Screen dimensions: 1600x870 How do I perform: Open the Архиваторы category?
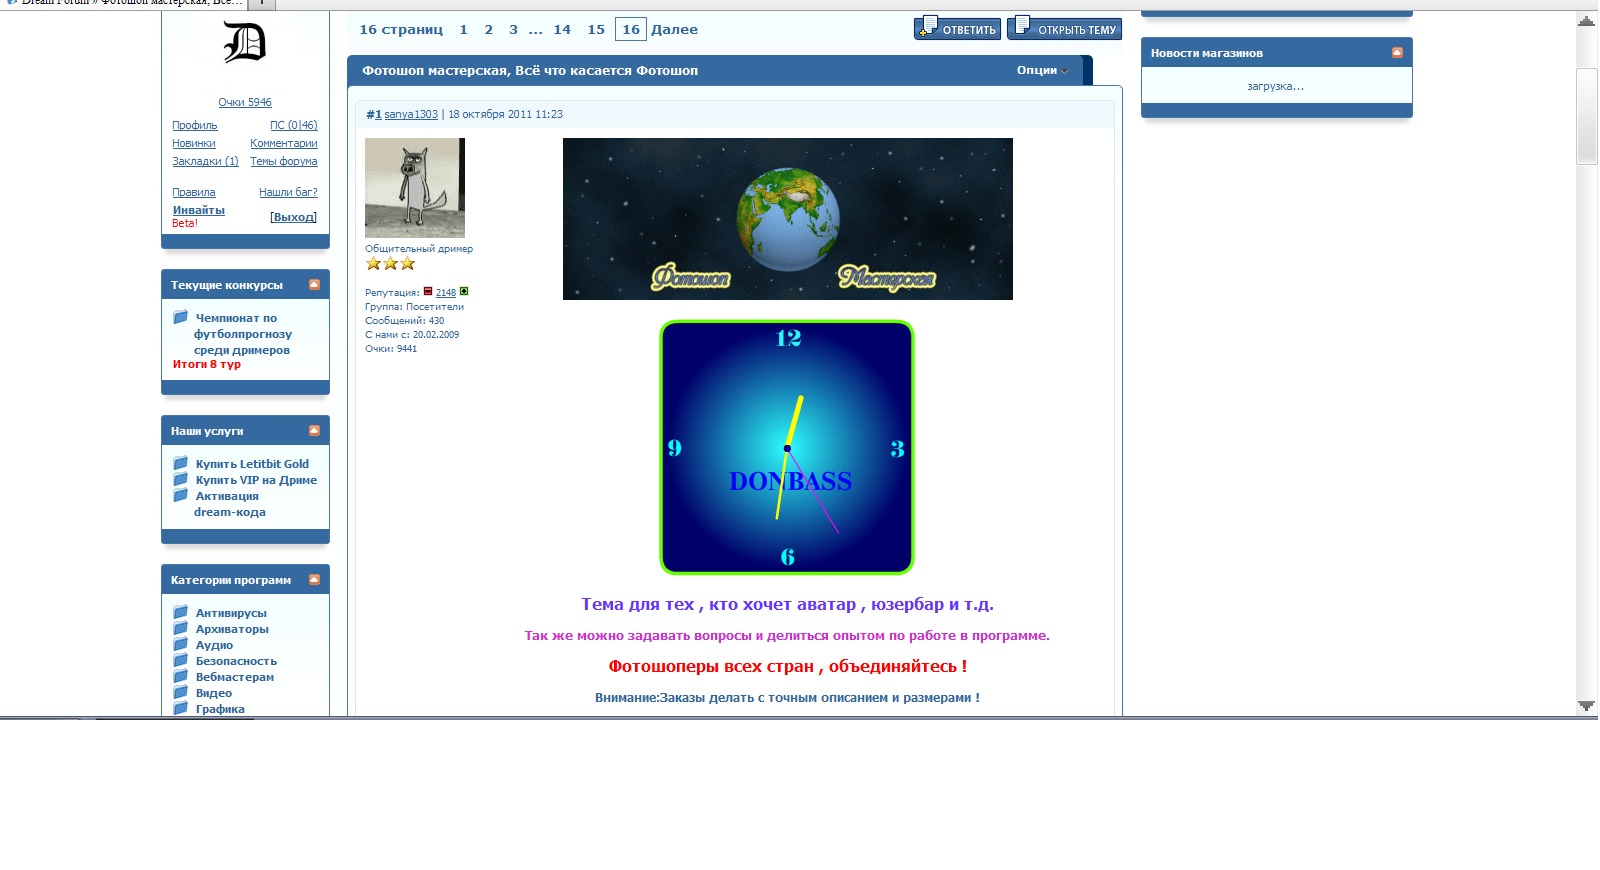coord(232,629)
